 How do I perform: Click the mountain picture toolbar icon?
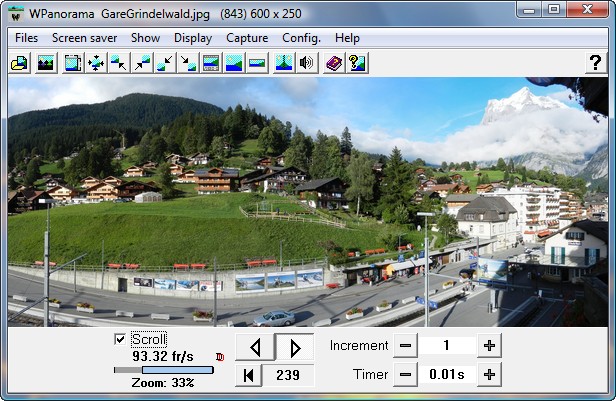pyautogui.click(x=46, y=63)
